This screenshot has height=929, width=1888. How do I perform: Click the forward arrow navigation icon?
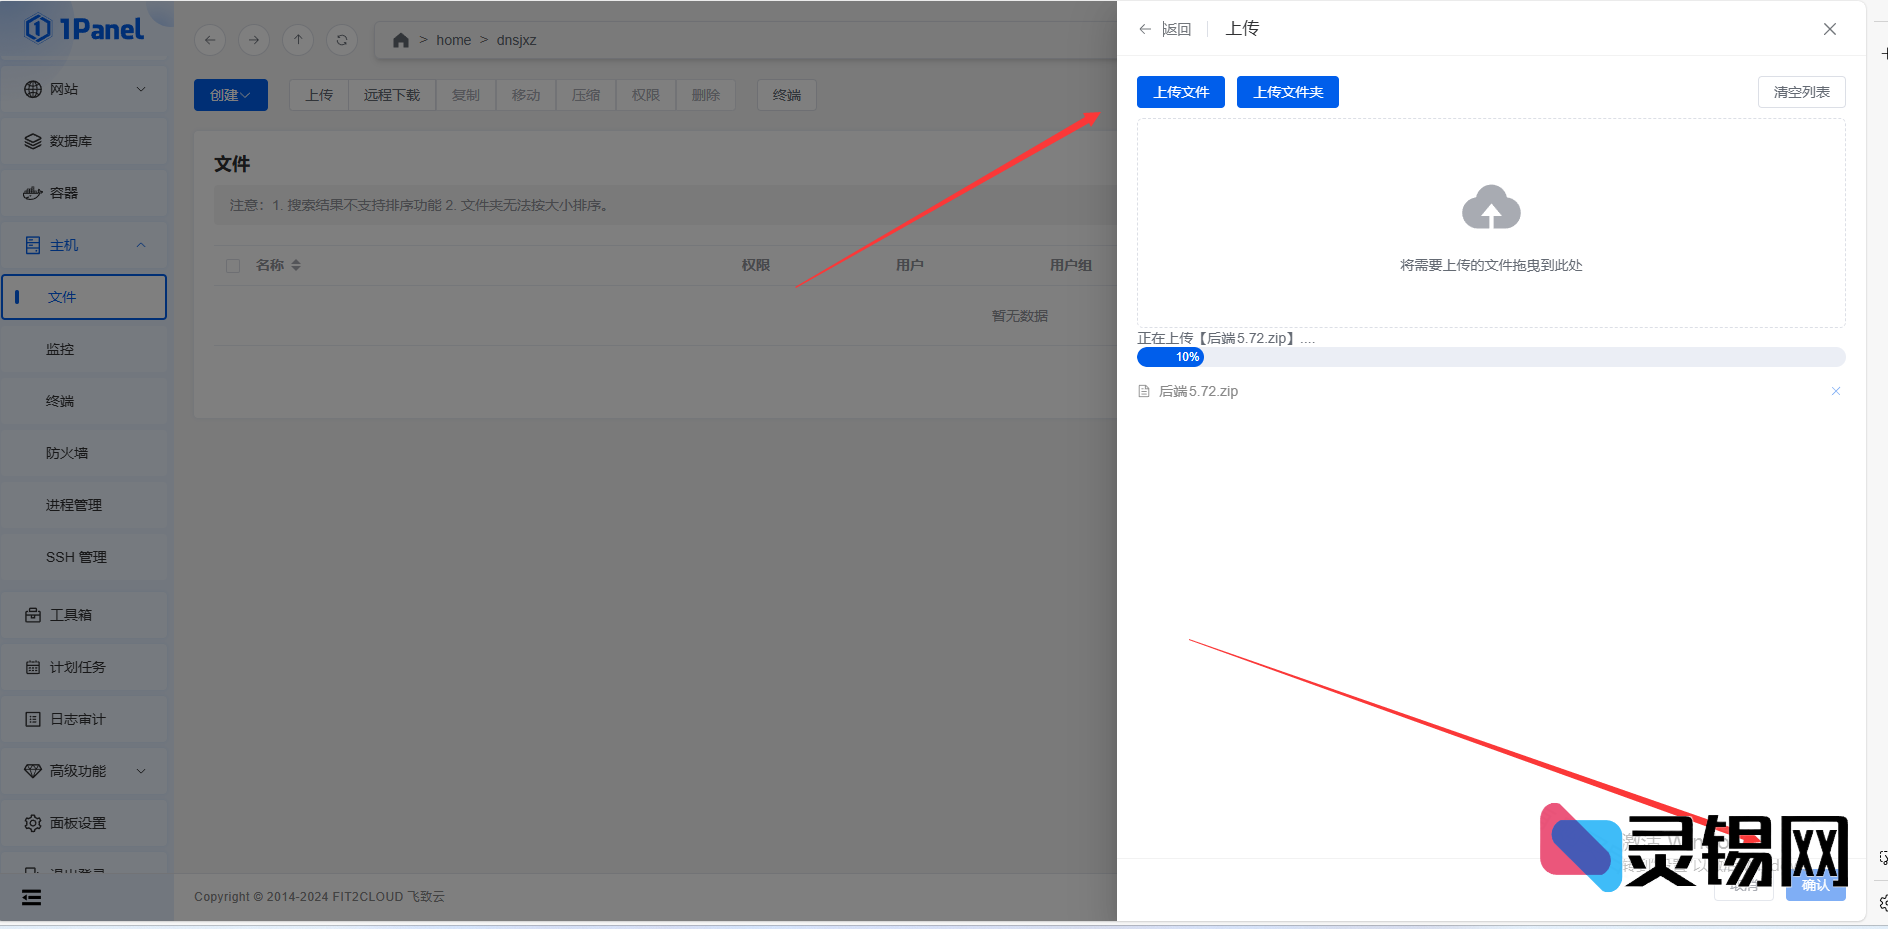click(x=254, y=40)
